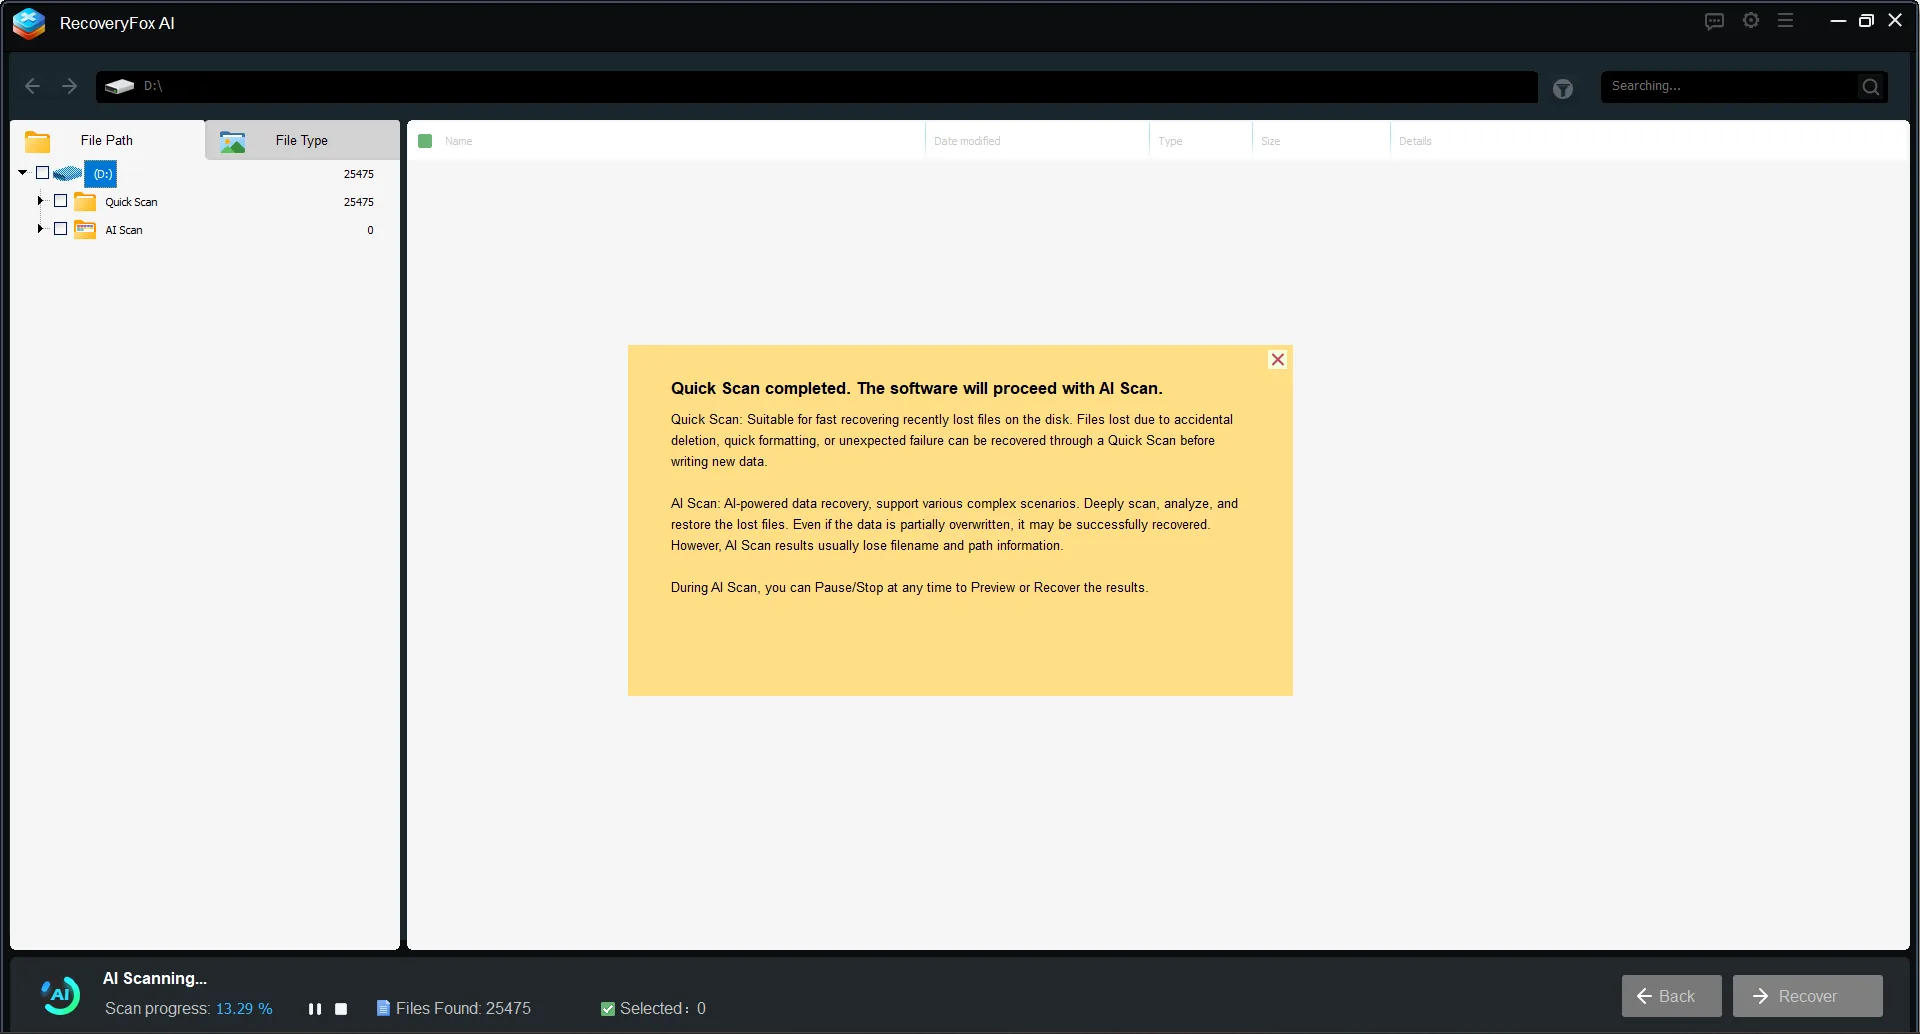Viewport: 1920px width, 1034px height.
Task: Toggle the select-all checkbox in file header
Action: click(x=425, y=141)
